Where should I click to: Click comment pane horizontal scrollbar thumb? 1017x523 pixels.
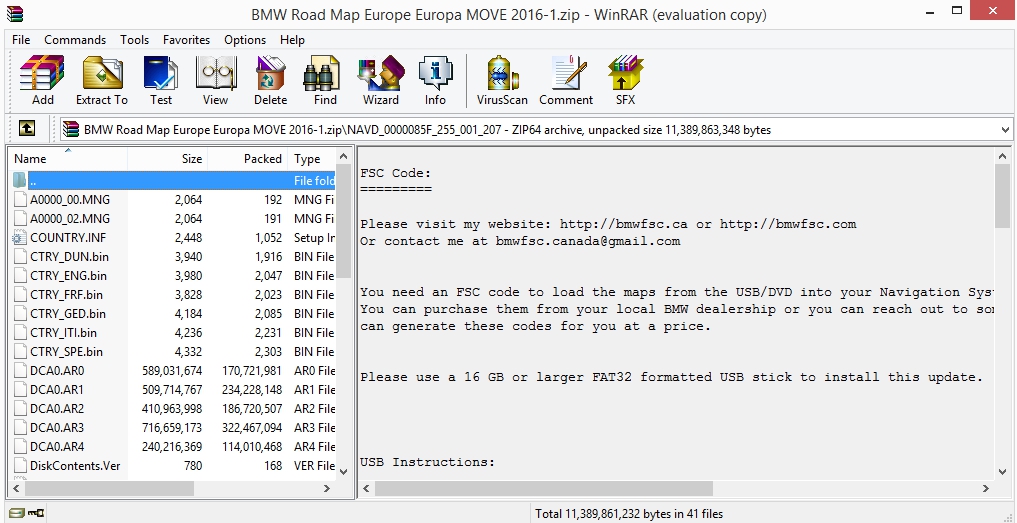544,488
